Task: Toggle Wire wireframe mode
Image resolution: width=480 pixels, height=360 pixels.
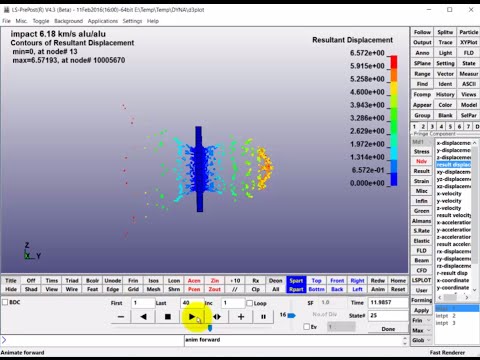Action: tap(72, 289)
